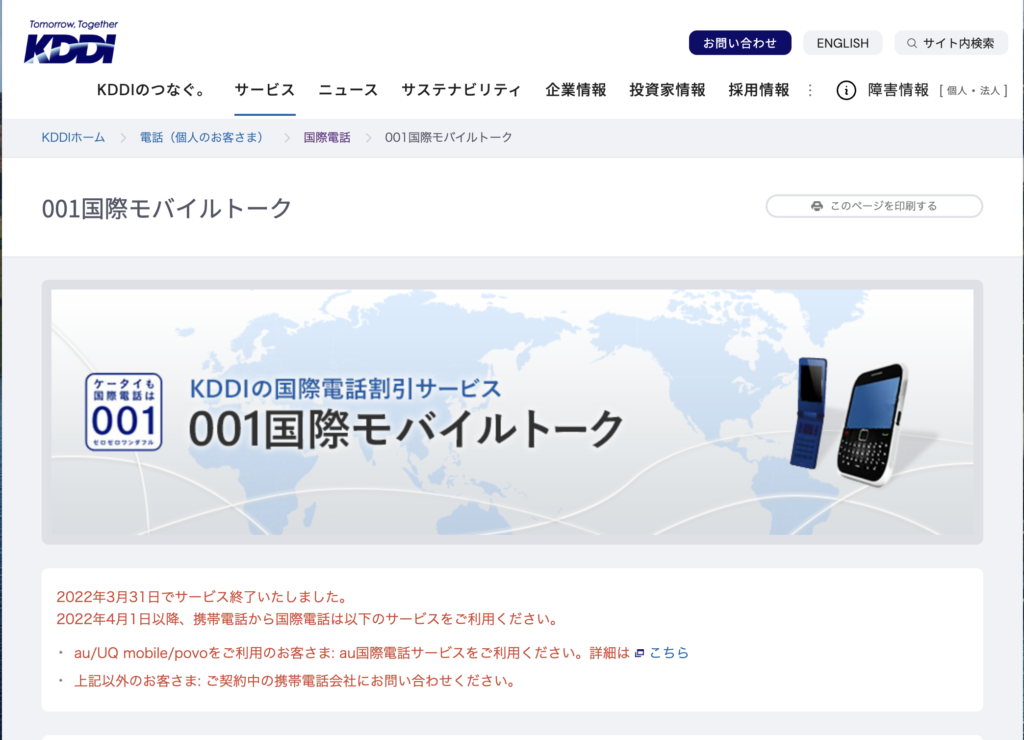Expand the 投資家情報 navigation menu
The image size is (1024, 740).
[x=667, y=90]
